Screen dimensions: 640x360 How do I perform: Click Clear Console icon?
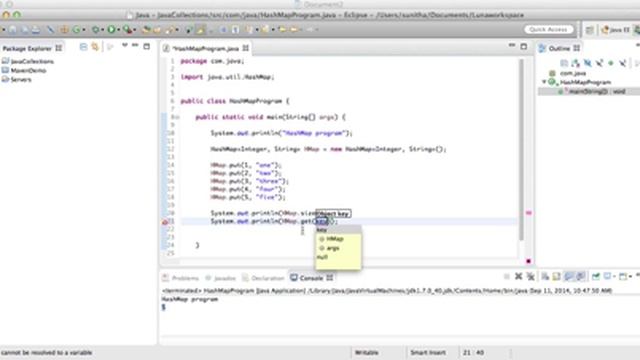545,277
